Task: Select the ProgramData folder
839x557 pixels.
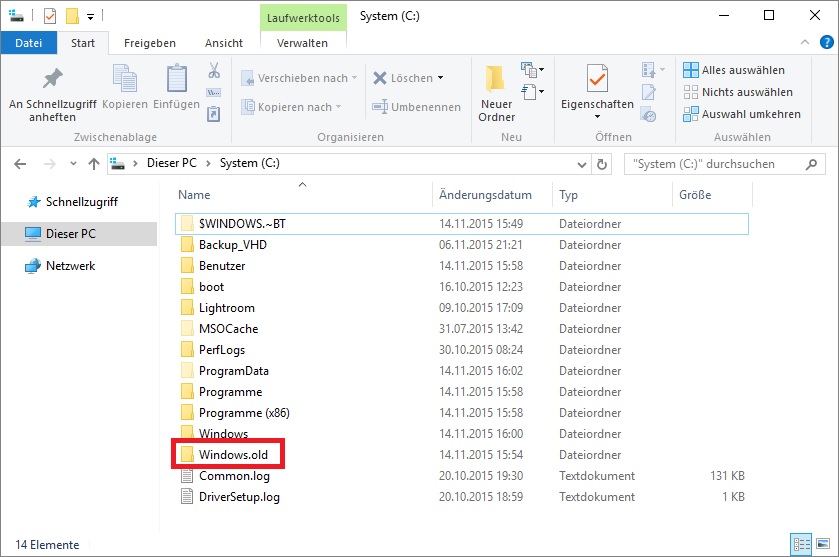Action: [461, 371]
